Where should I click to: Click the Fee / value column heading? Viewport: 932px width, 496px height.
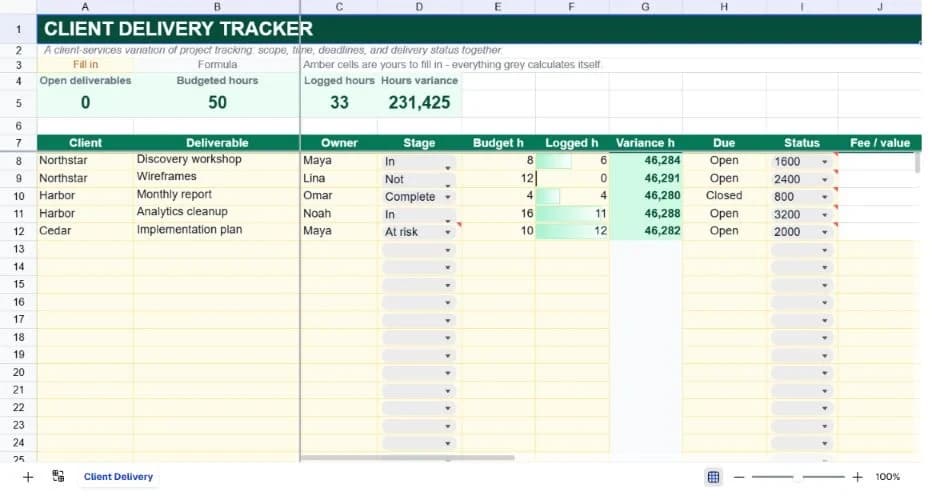880,143
